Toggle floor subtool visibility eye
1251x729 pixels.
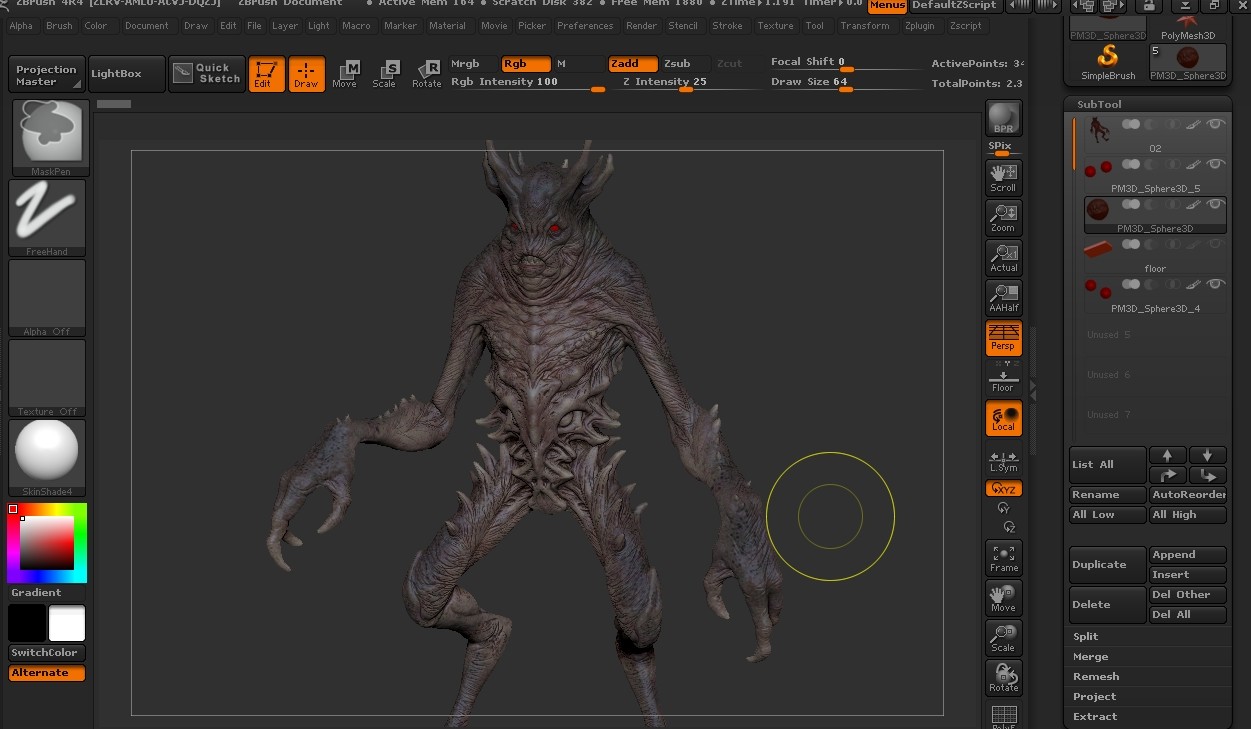point(1215,244)
